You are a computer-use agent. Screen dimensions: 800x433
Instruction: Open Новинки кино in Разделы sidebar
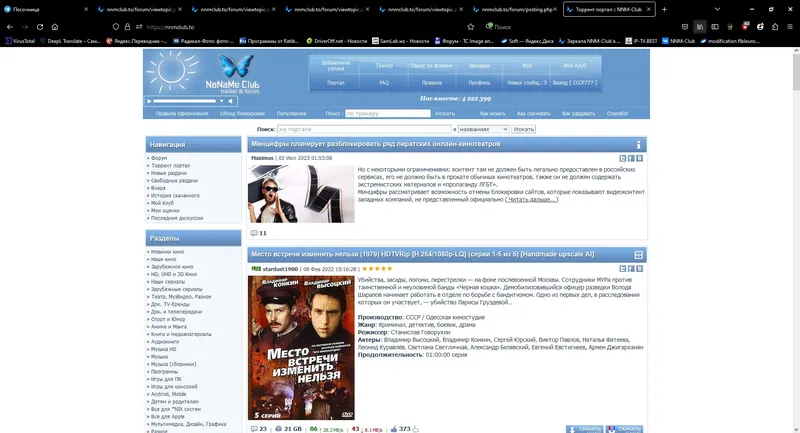pos(167,252)
